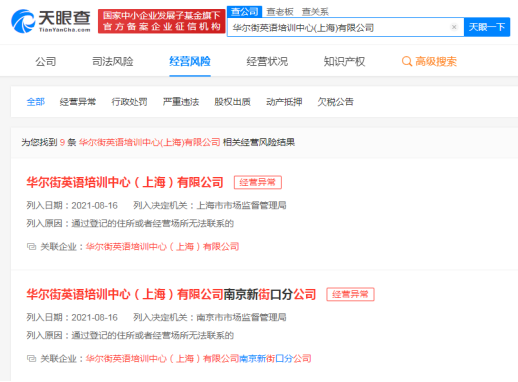Open the 司法风险 navigation tab

pos(112,61)
